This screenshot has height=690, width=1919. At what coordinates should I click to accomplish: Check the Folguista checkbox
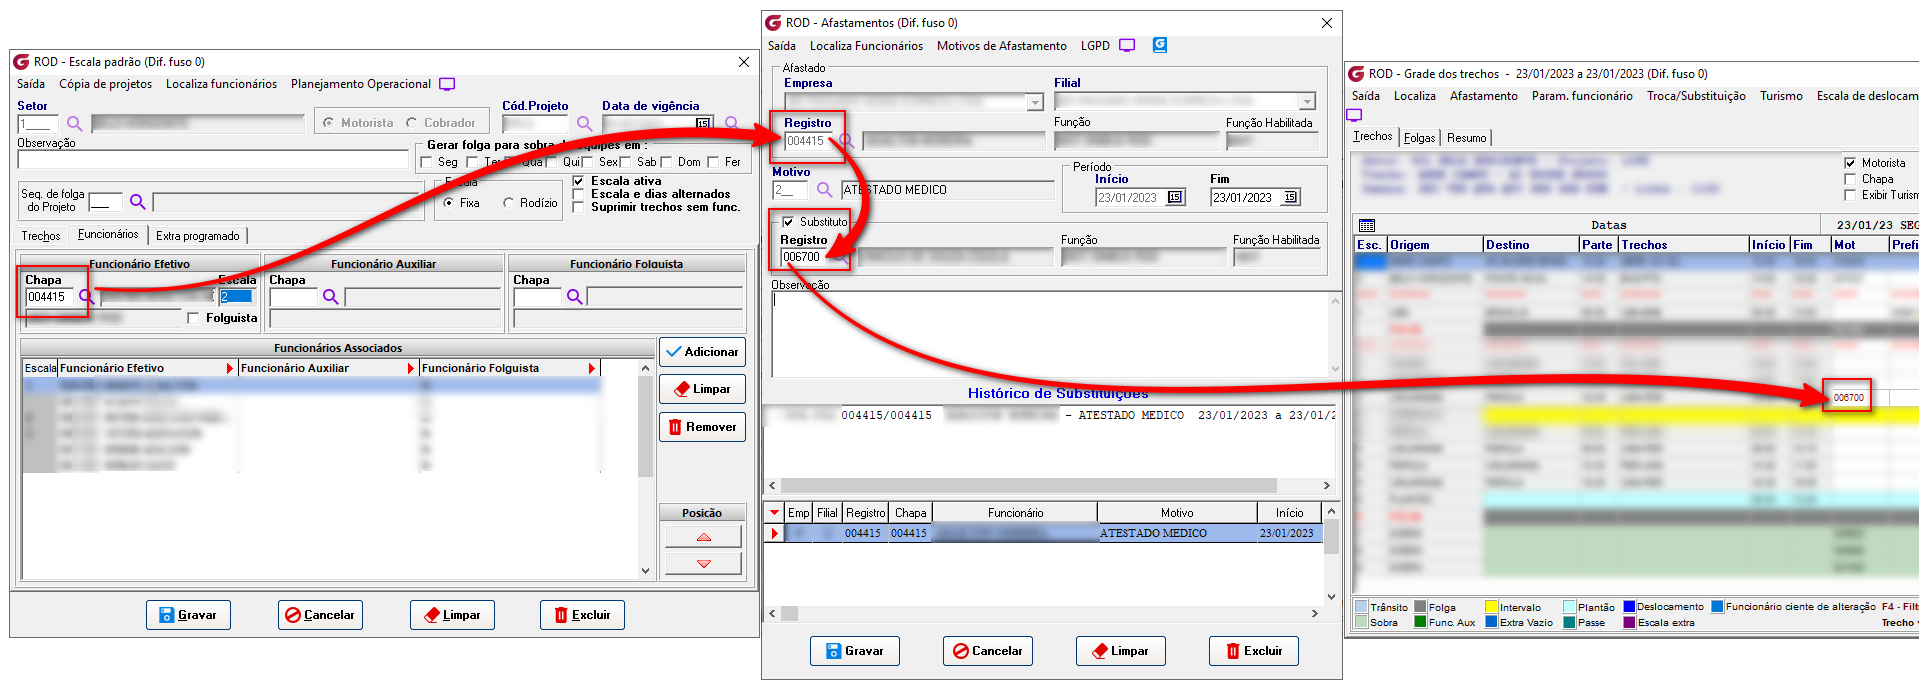click(193, 318)
